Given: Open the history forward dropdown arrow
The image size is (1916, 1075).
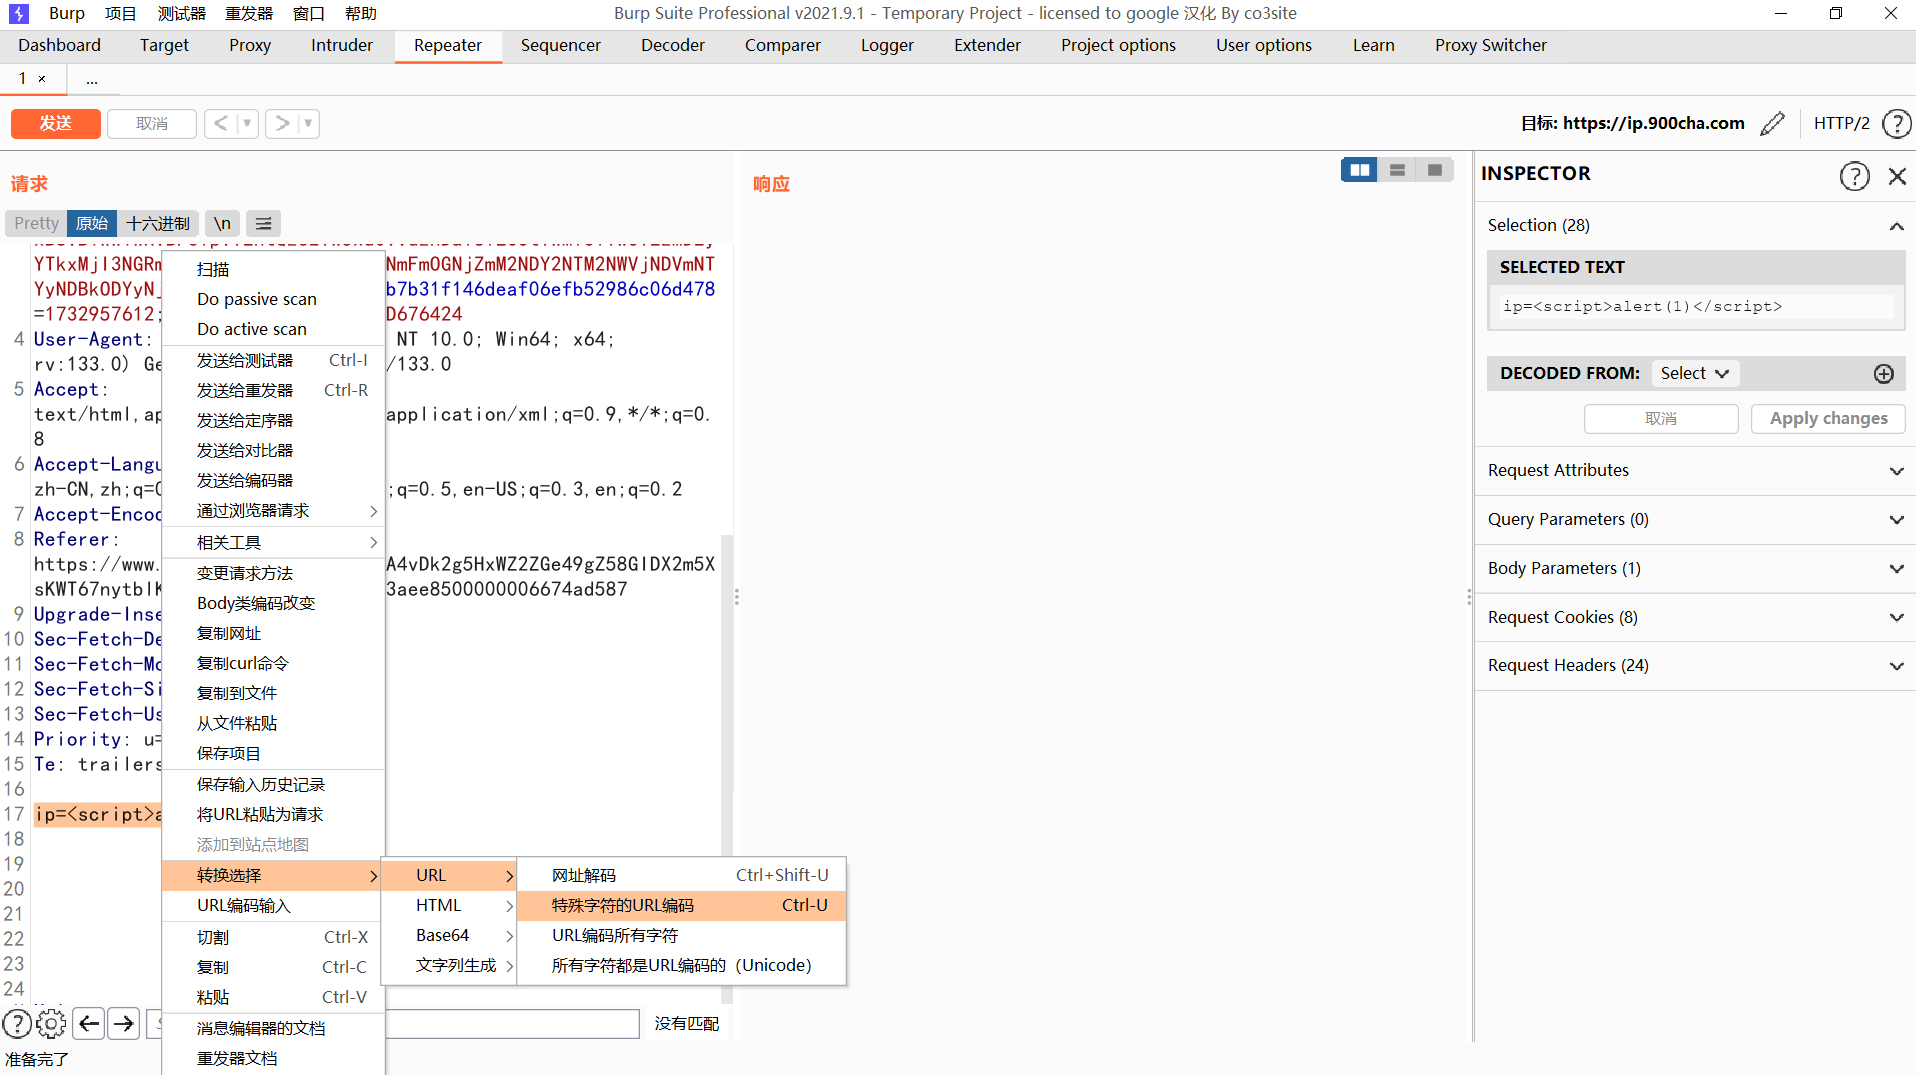Looking at the screenshot, I should click(x=308, y=123).
